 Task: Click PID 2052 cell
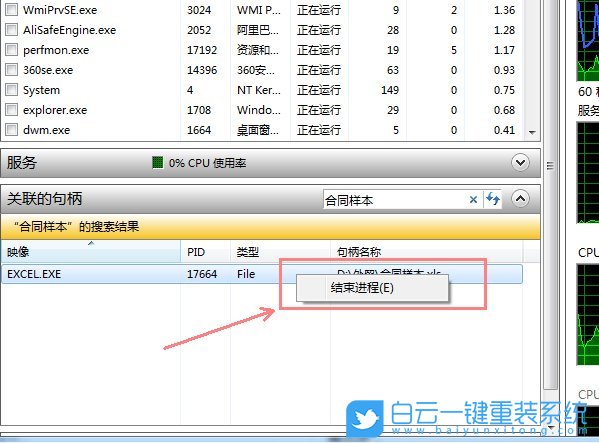pos(199,30)
